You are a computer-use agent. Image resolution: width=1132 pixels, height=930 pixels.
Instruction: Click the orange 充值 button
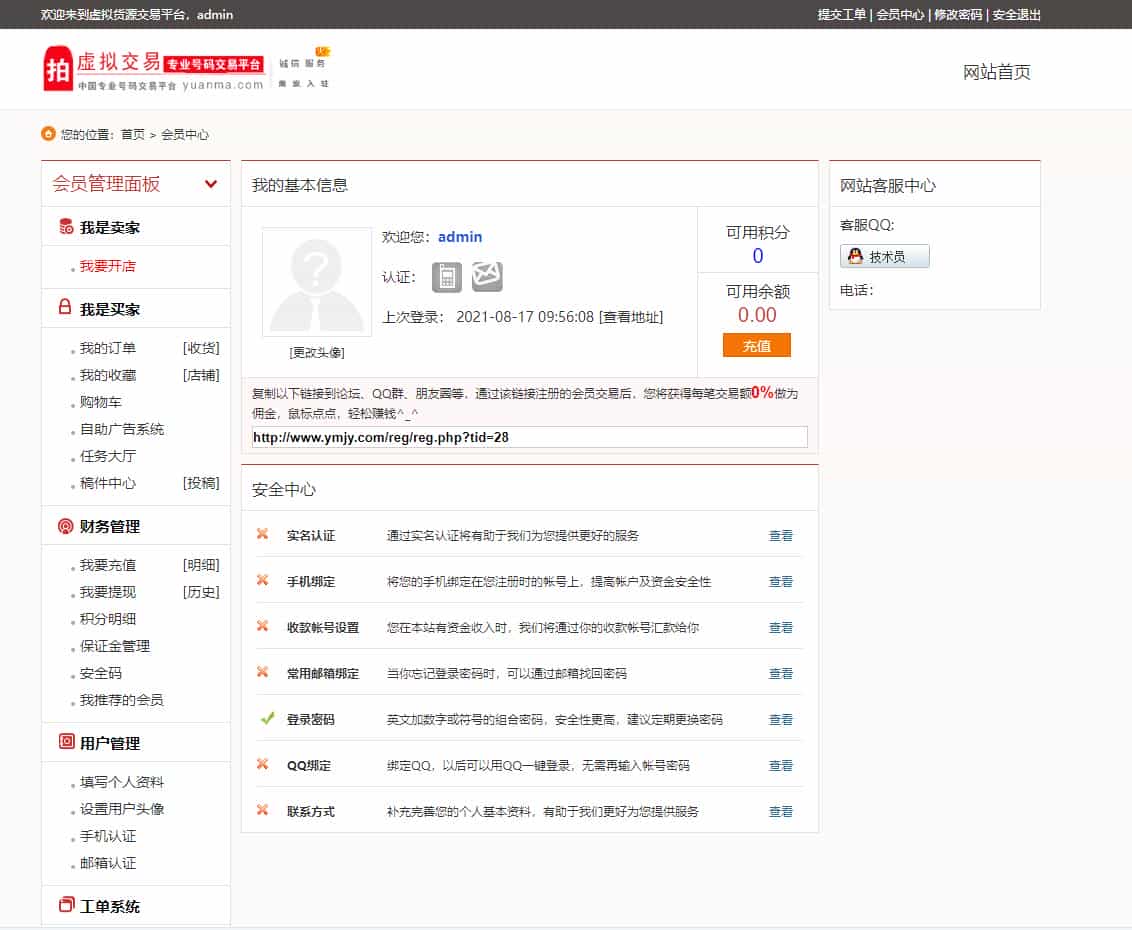(x=757, y=345)
